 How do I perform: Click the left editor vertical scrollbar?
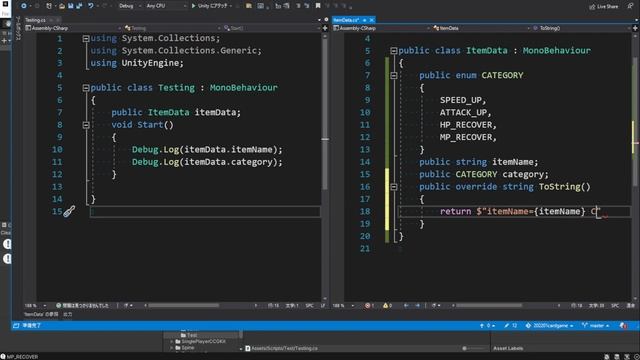[325, 114]
